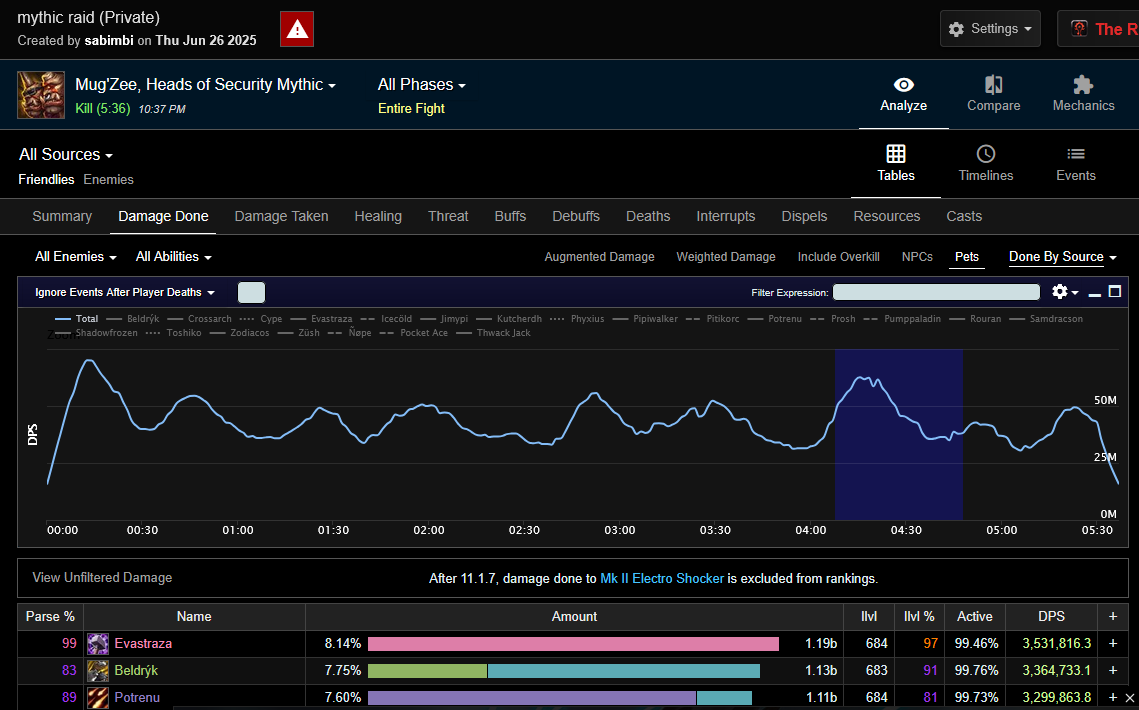The image size is (1139, 710).
Task: Toggle Pocket Ace series in legend
Action: point(414,332)
